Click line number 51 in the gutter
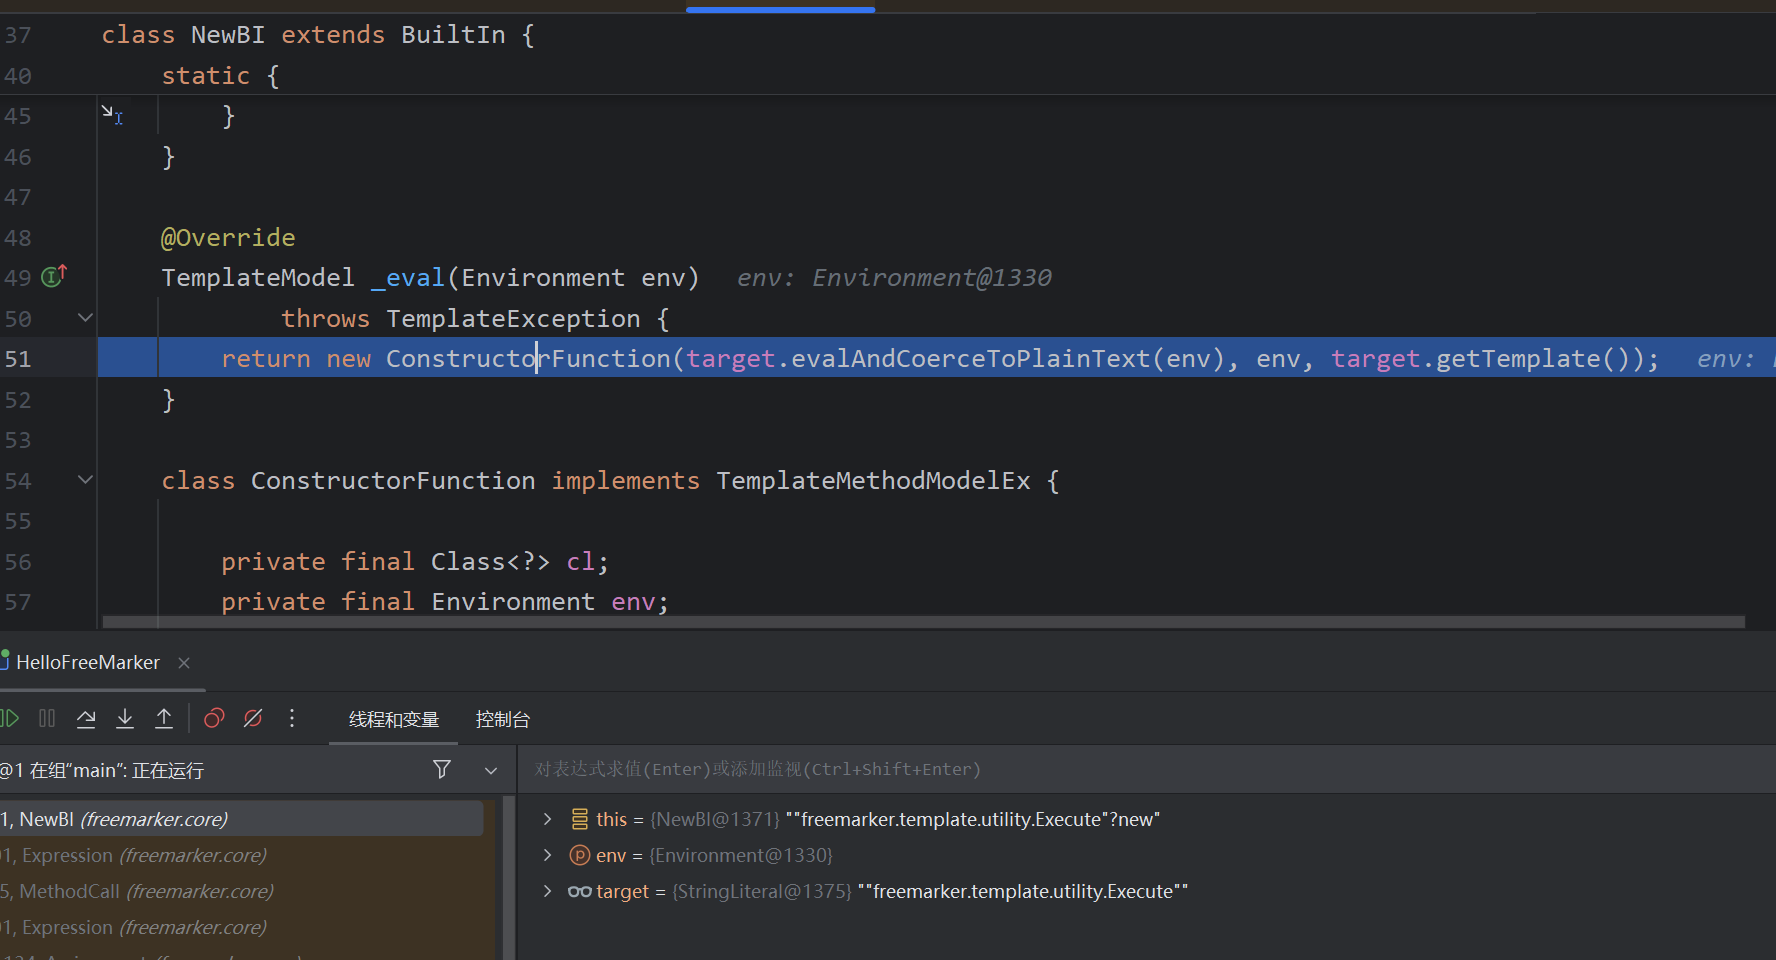The width and height of the screenshot is (1776, 960). [x=18, y=359]
